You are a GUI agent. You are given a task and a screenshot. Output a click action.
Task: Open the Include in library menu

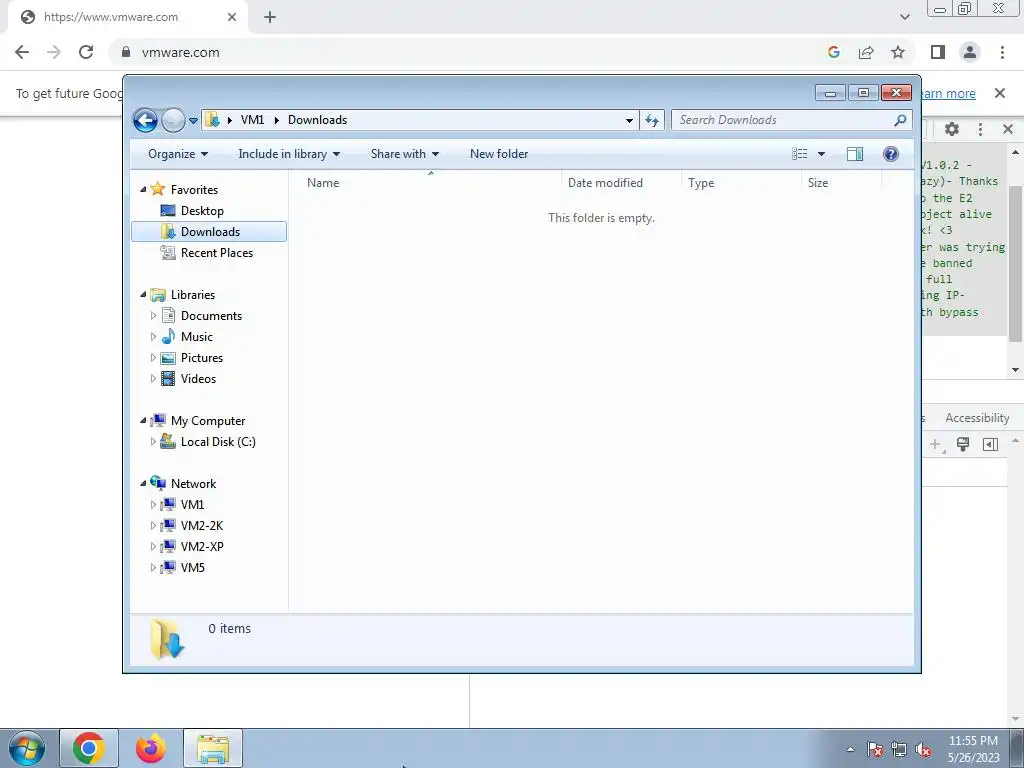tap(289, 154)
